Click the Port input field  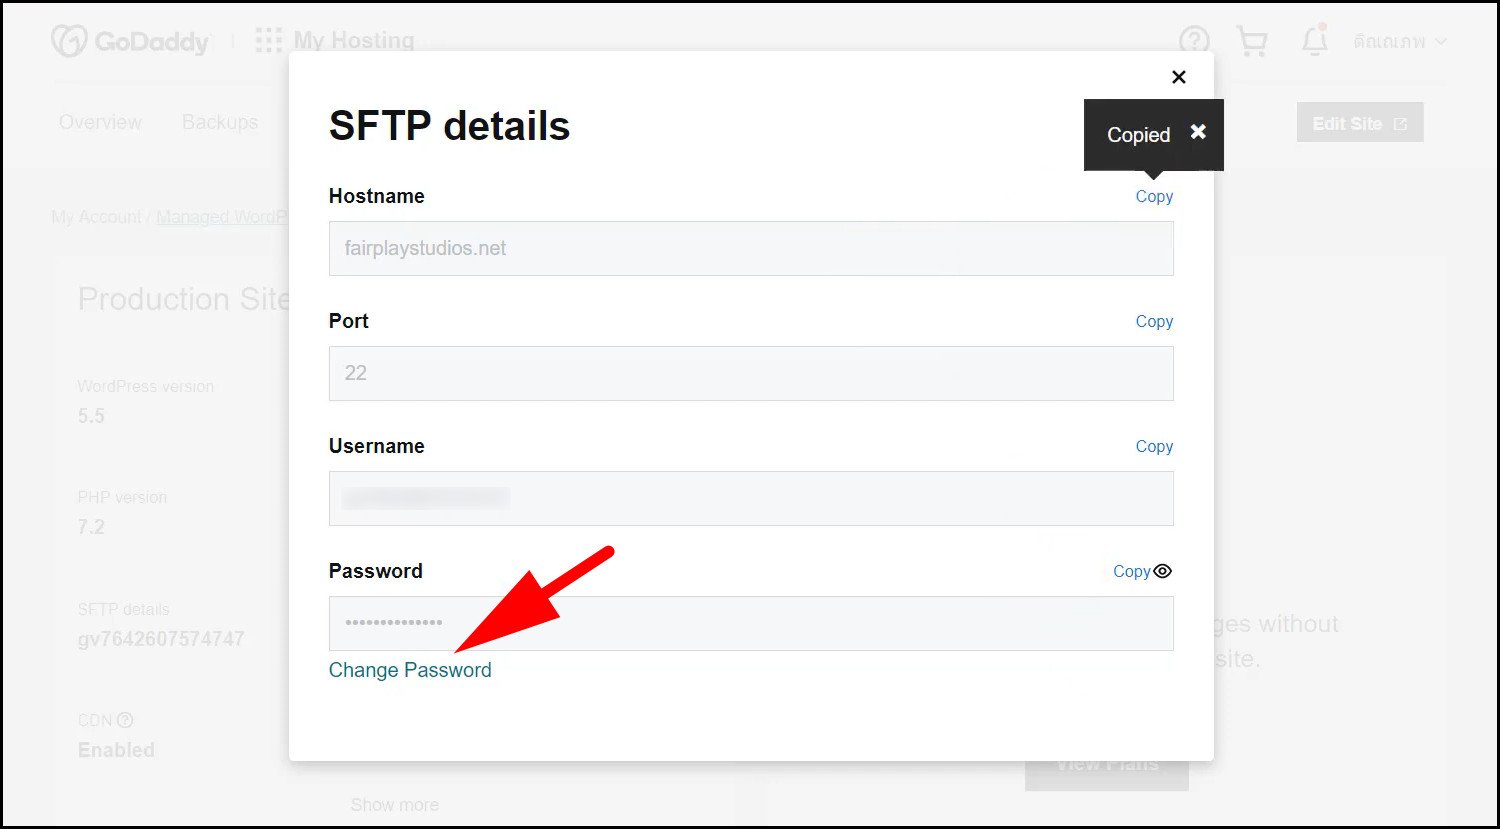(x=750, y=374)
